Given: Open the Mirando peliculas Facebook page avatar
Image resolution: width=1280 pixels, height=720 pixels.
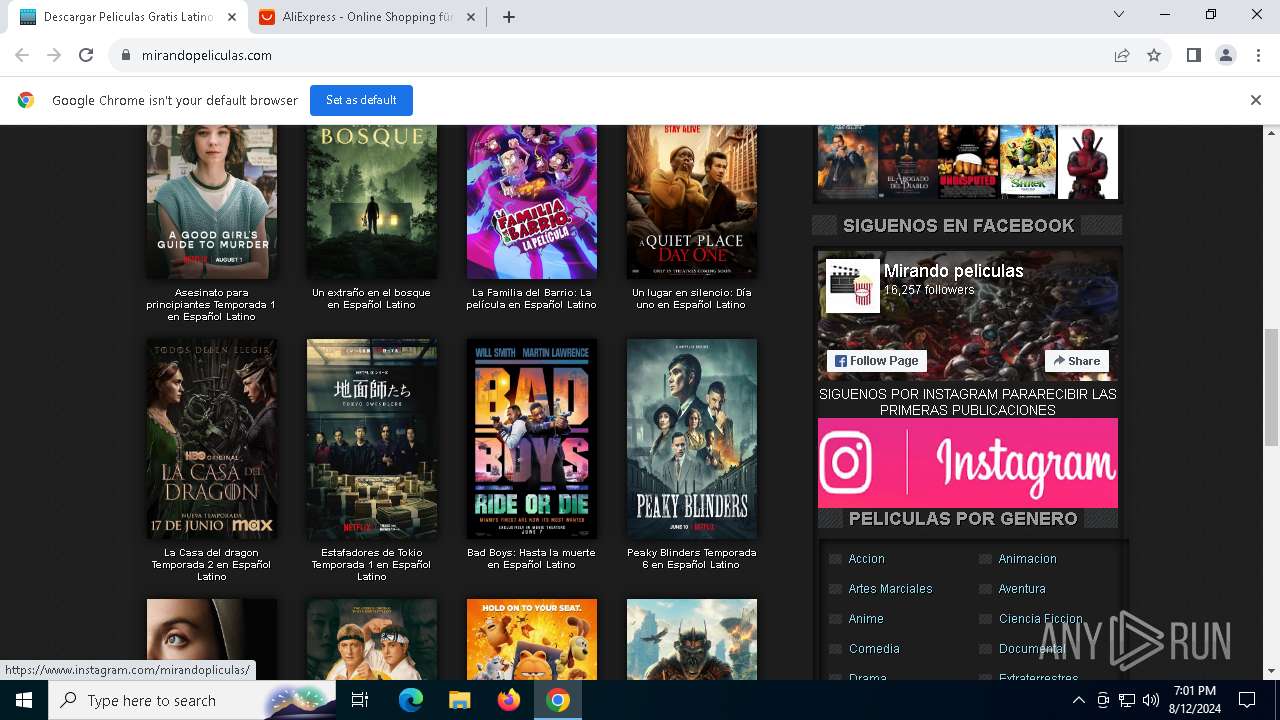Looking at the screenshot, I should (852, 286).
